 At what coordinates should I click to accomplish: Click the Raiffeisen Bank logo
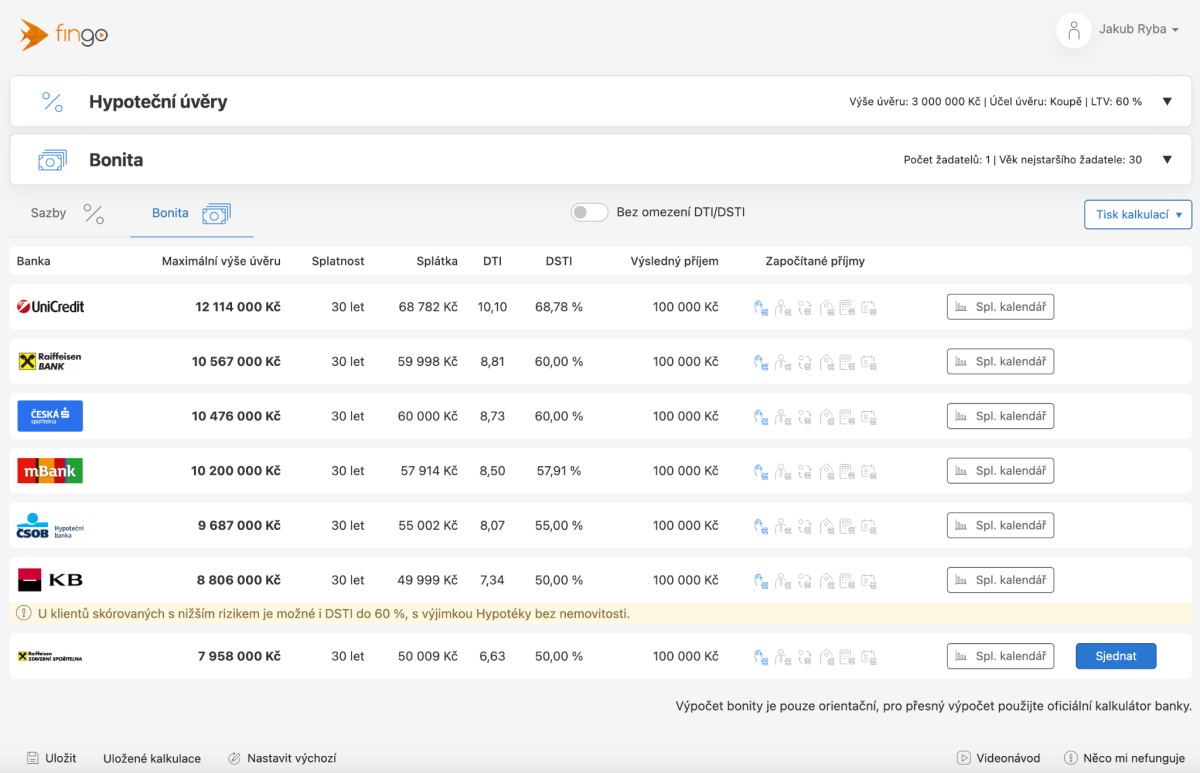tap(50, 361)
